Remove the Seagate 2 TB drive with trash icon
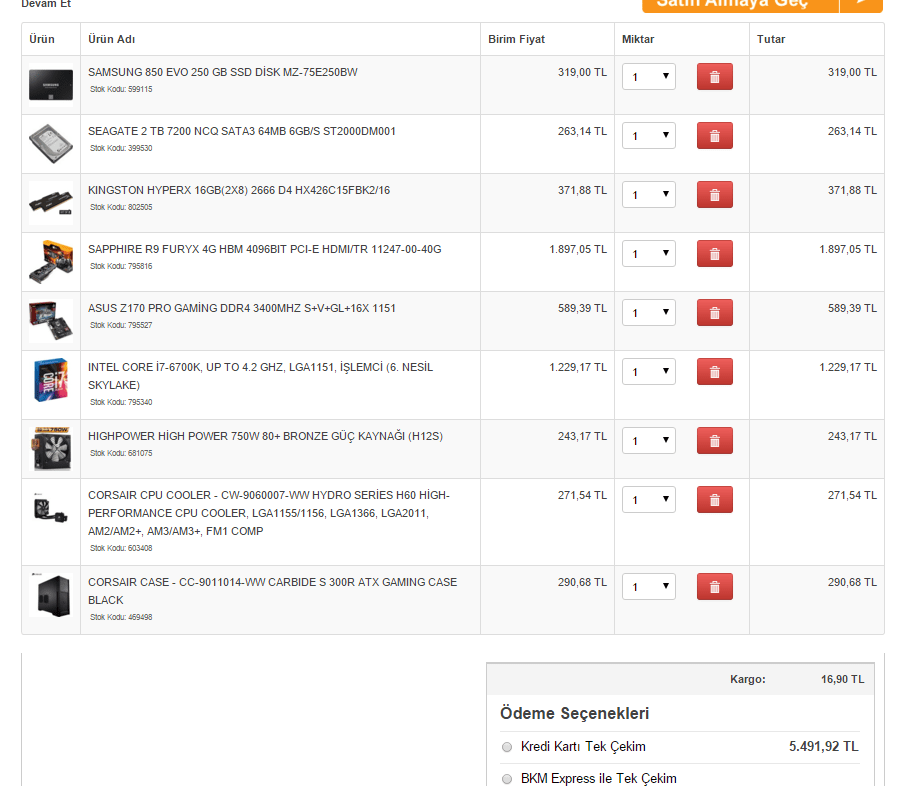The height and width of the screenshot is (786, 913). coord(714,136)
